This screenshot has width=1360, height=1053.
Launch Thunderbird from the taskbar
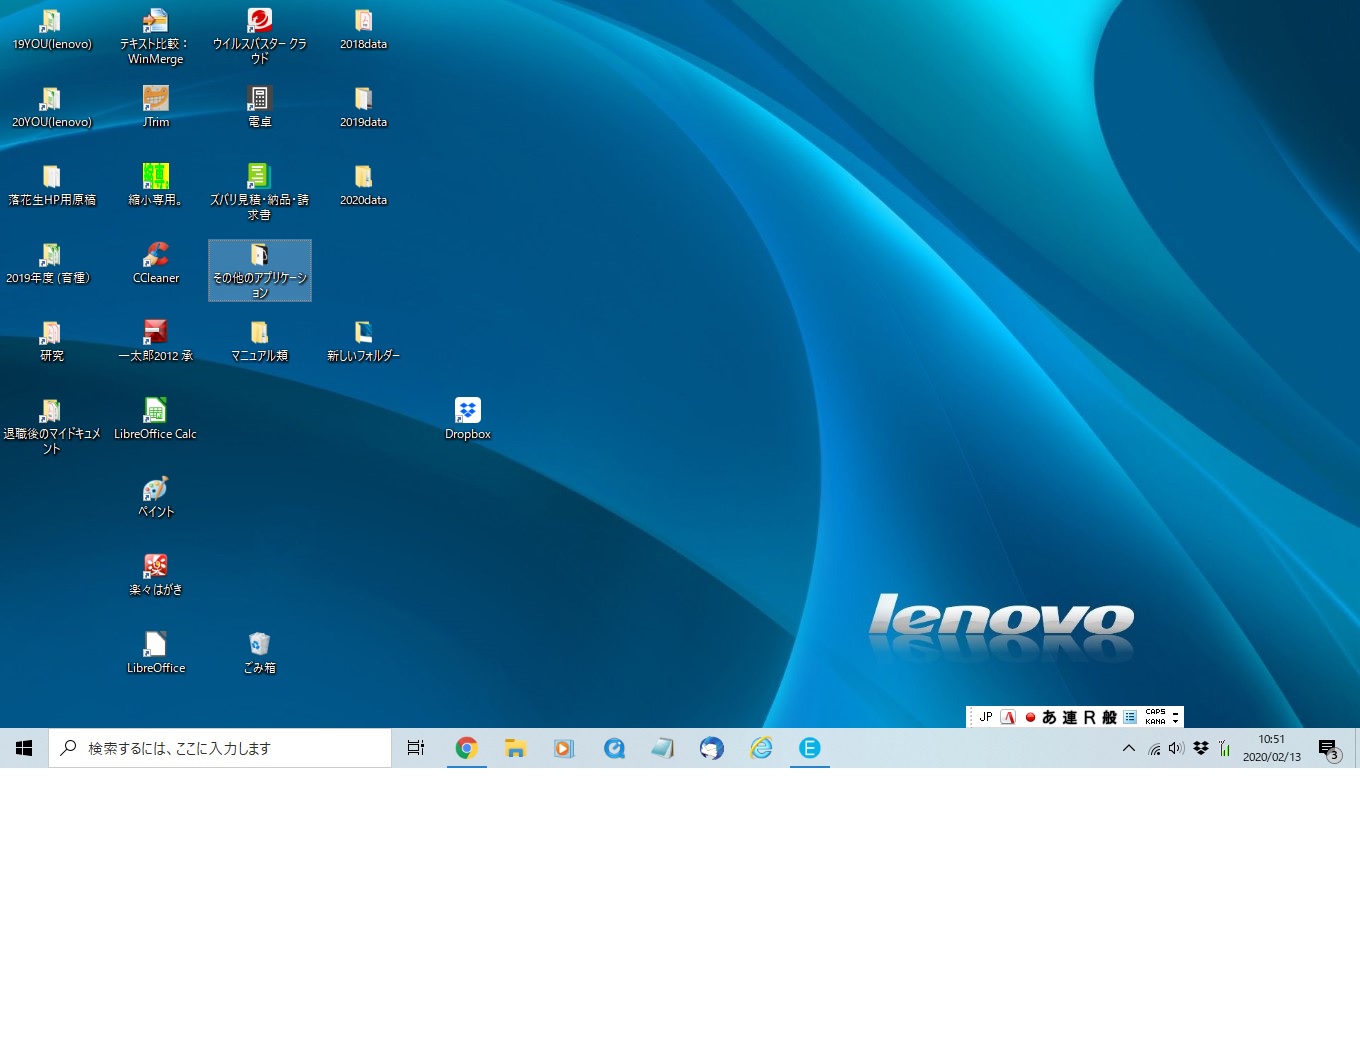click(x=711, y=748)
